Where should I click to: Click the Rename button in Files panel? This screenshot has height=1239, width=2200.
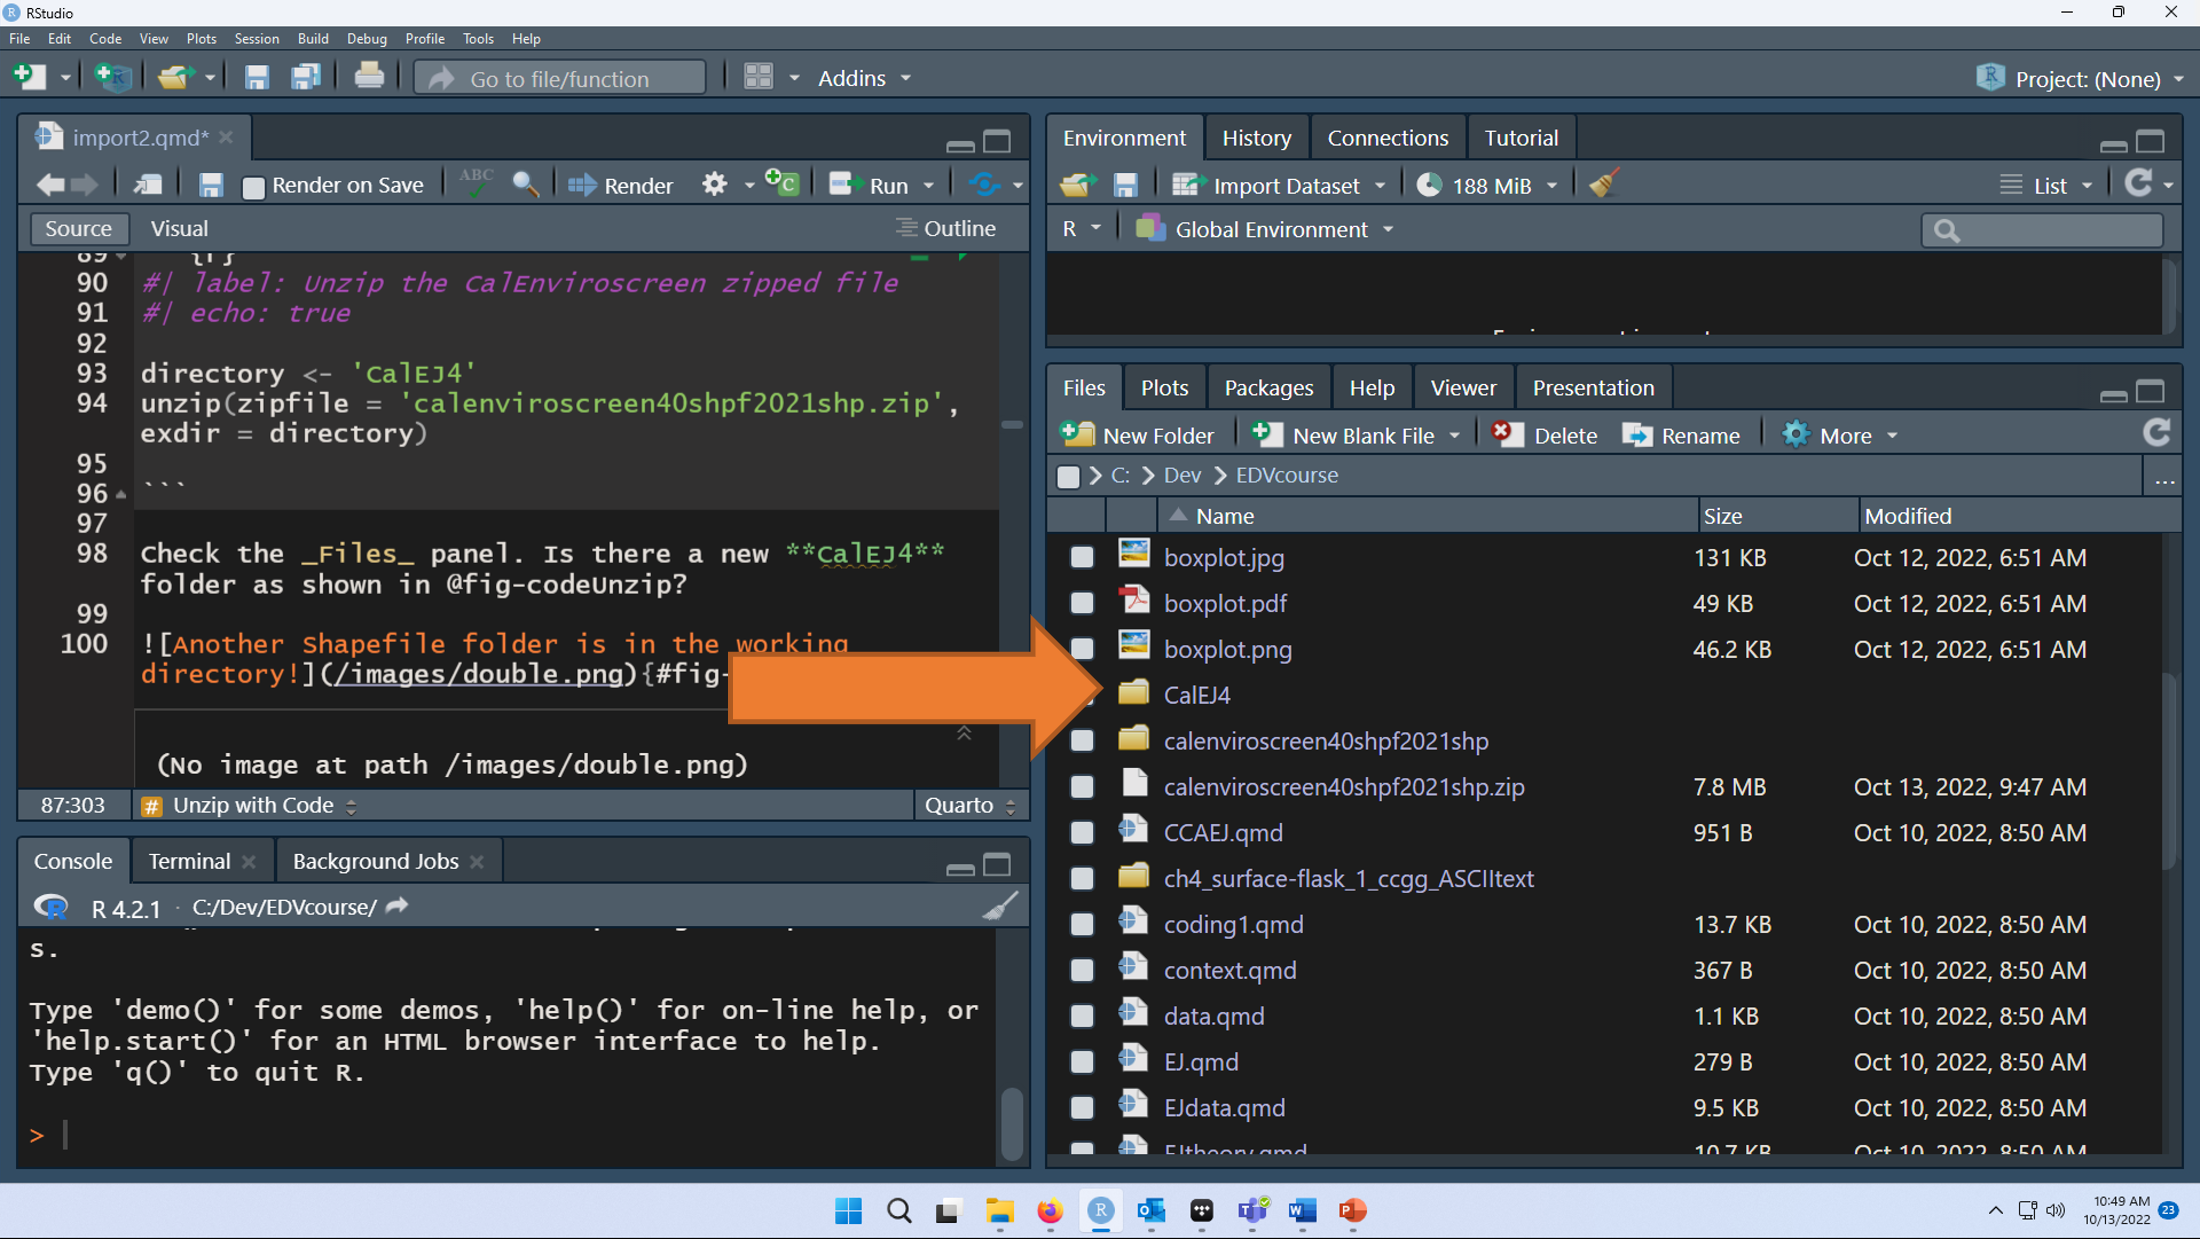point(1695,434)
